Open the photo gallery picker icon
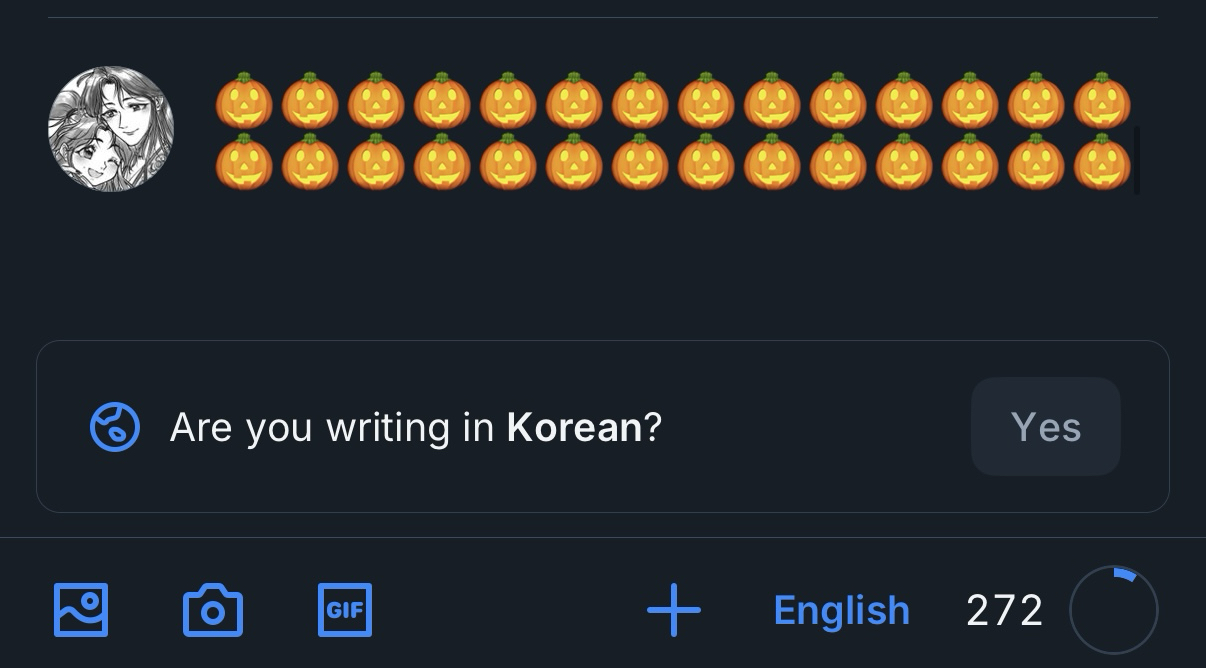This screenshot has width=1206, height=668. [x=81, y=610]
